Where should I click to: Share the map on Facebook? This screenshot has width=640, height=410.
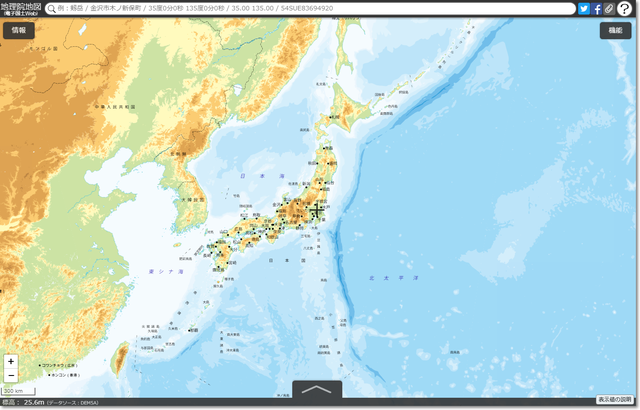coord(597,8)
